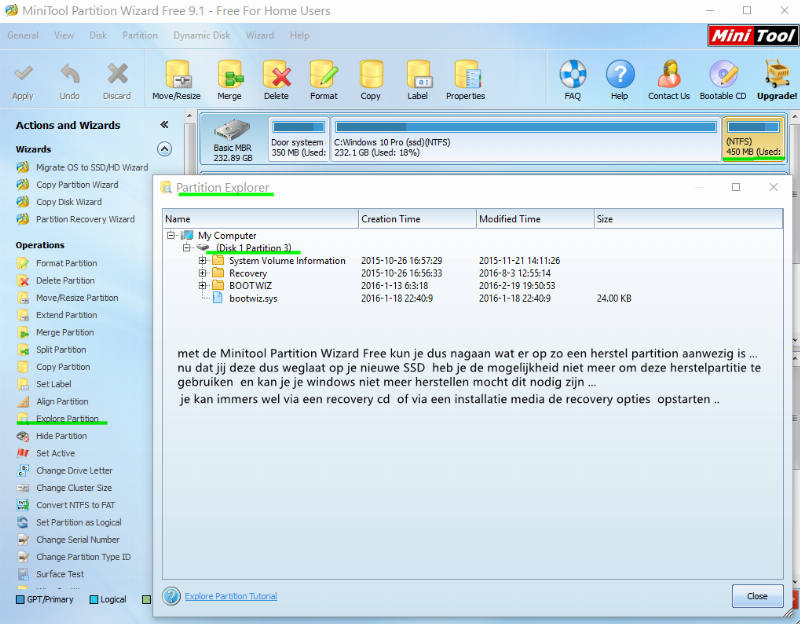Image resolution: width=800 pixels, height=624 pixels.
Task: Click Change Partition Type ID
Action: click(83, 557)
